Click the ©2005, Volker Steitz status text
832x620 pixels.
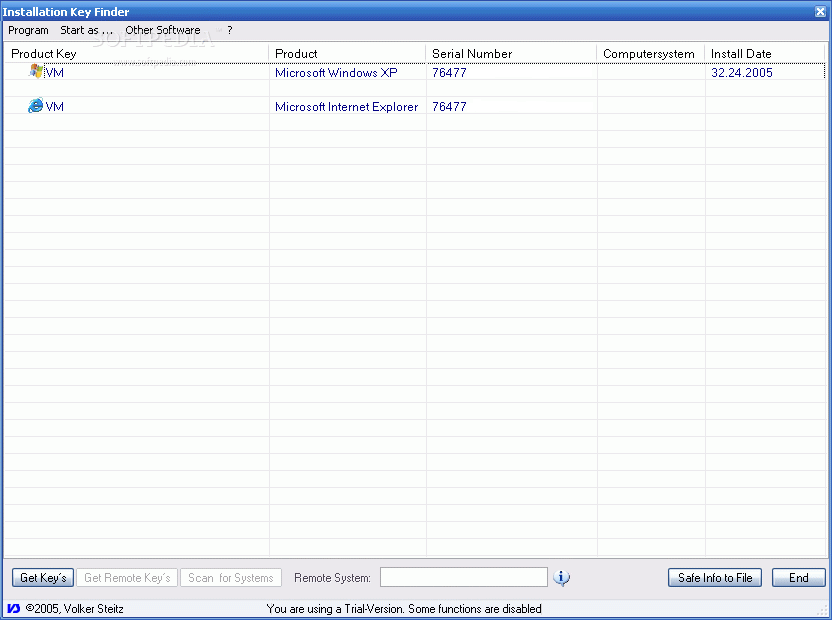pyautogui.click(x=75, y=609)
